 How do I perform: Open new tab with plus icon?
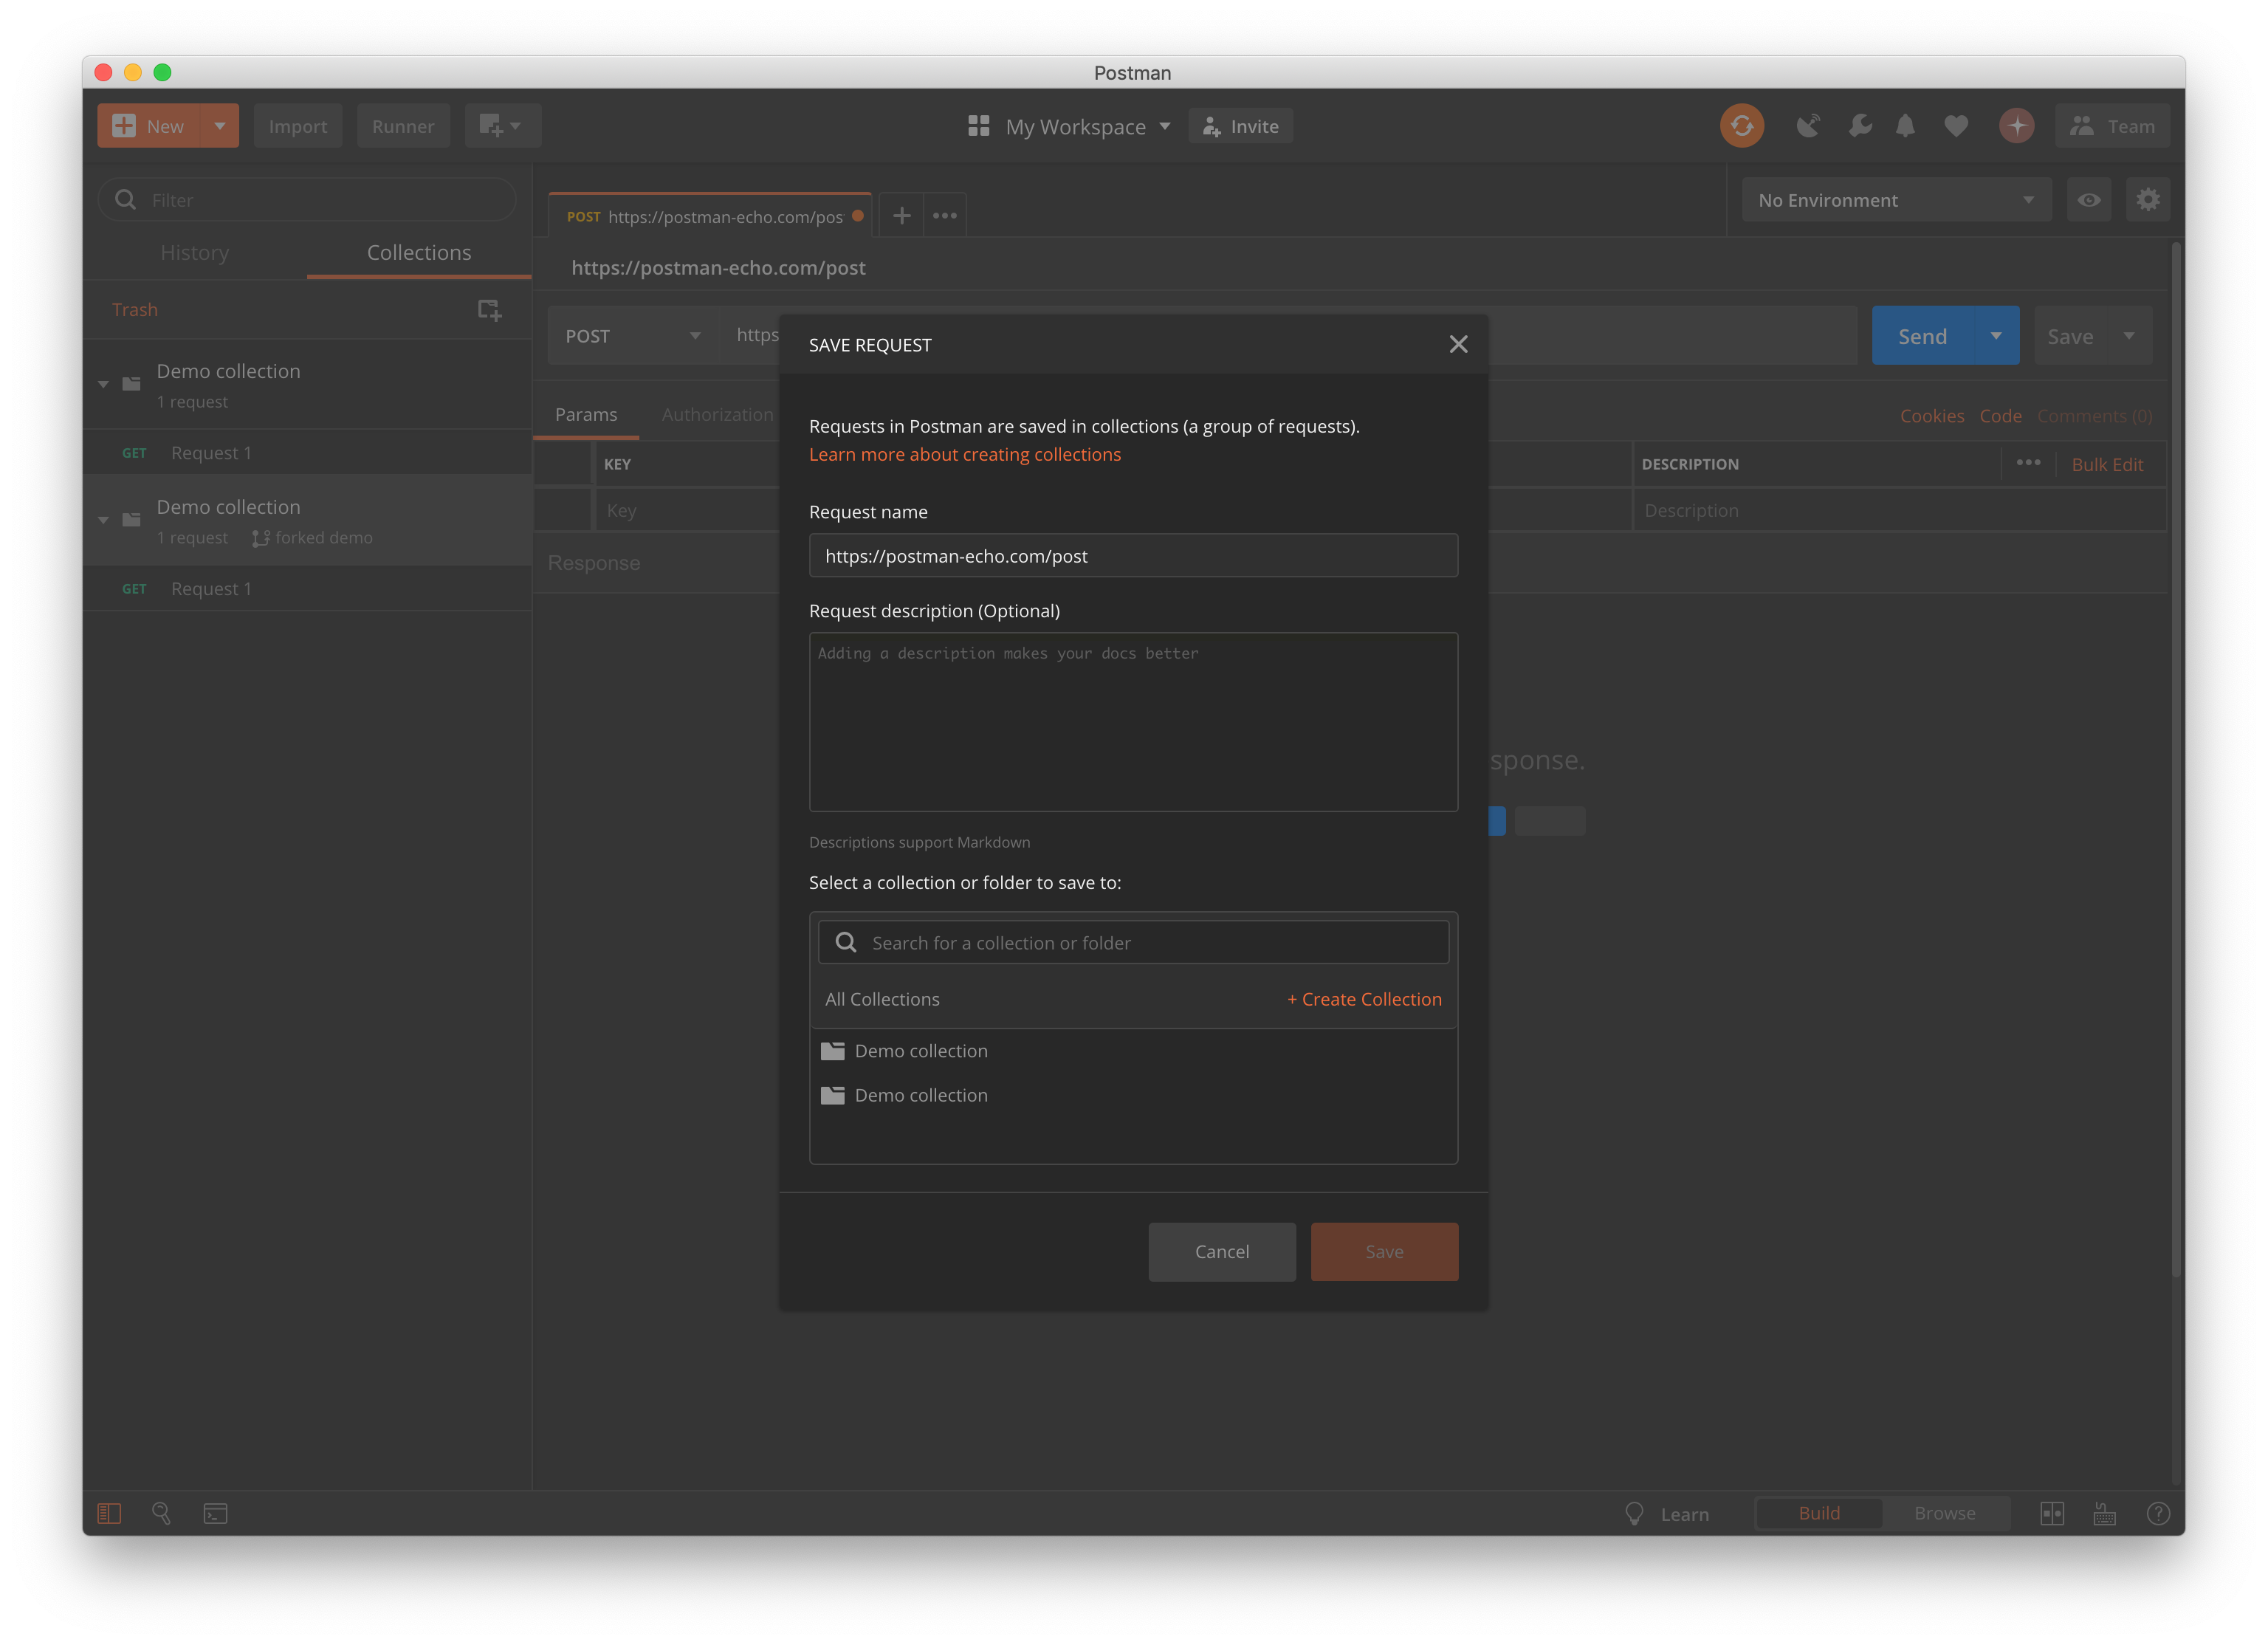tap(901, 215)
